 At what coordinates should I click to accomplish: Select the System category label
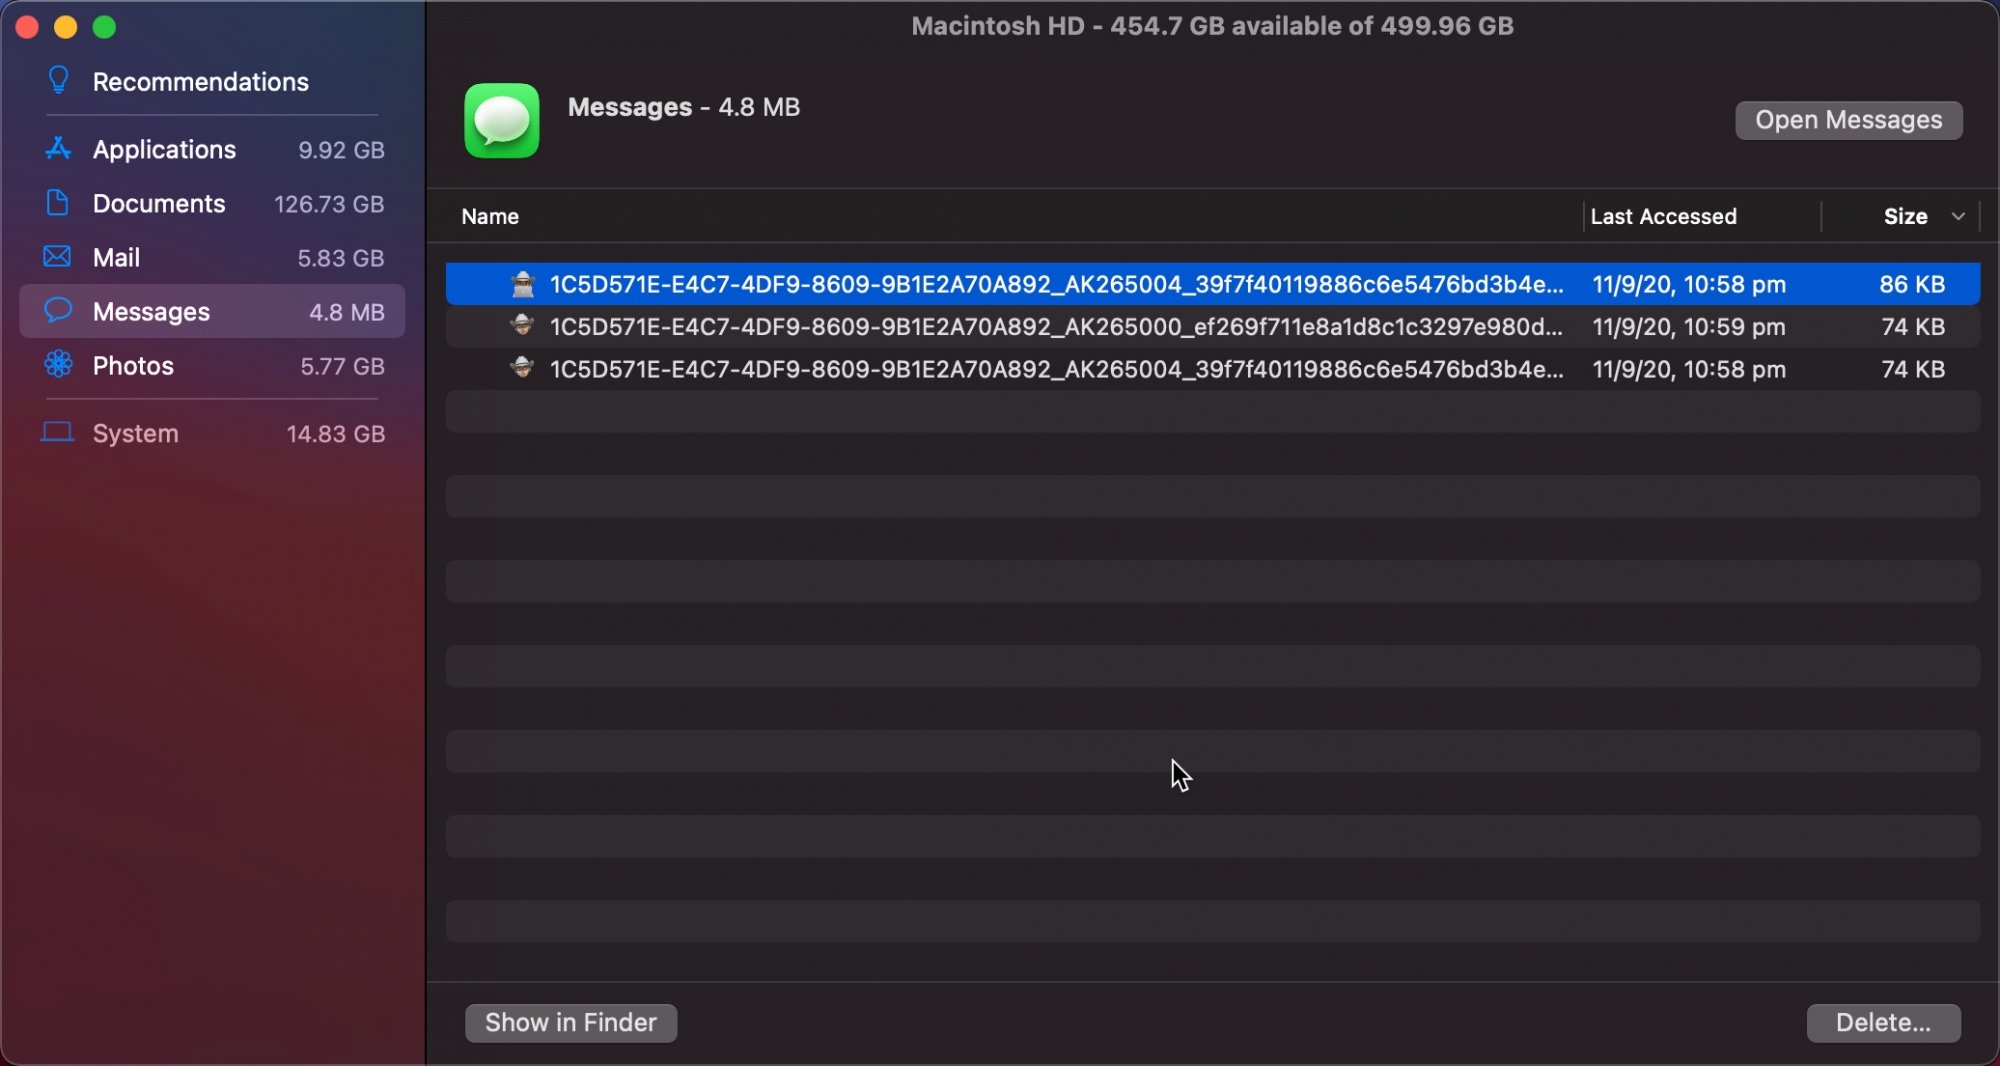tap(136, 433)
